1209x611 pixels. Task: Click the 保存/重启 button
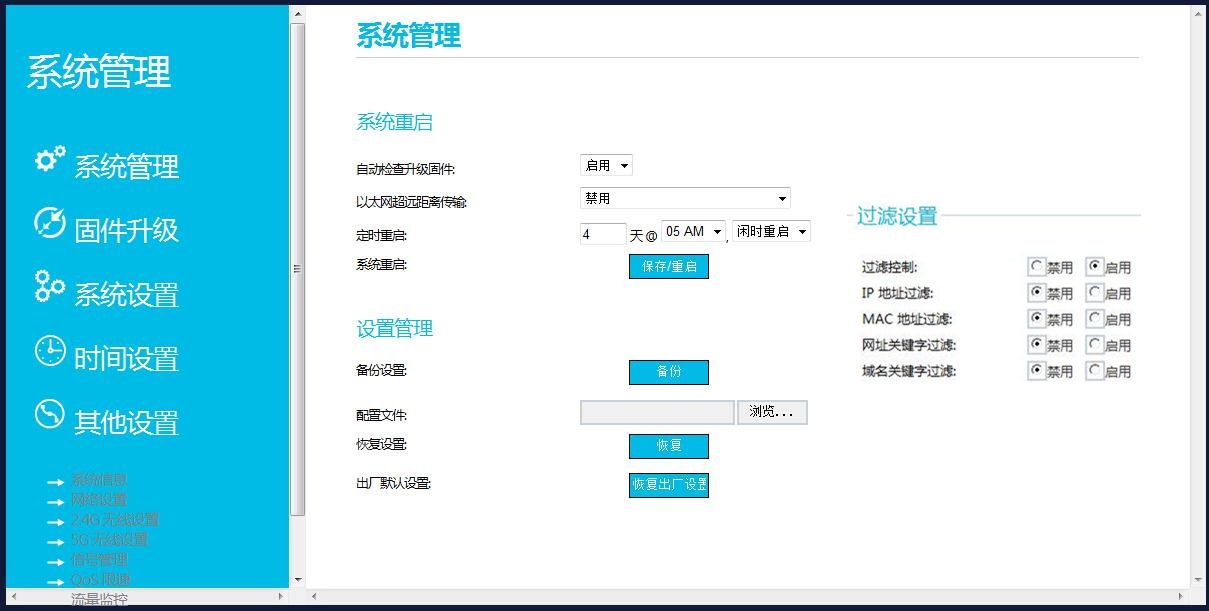coord(669,267)
